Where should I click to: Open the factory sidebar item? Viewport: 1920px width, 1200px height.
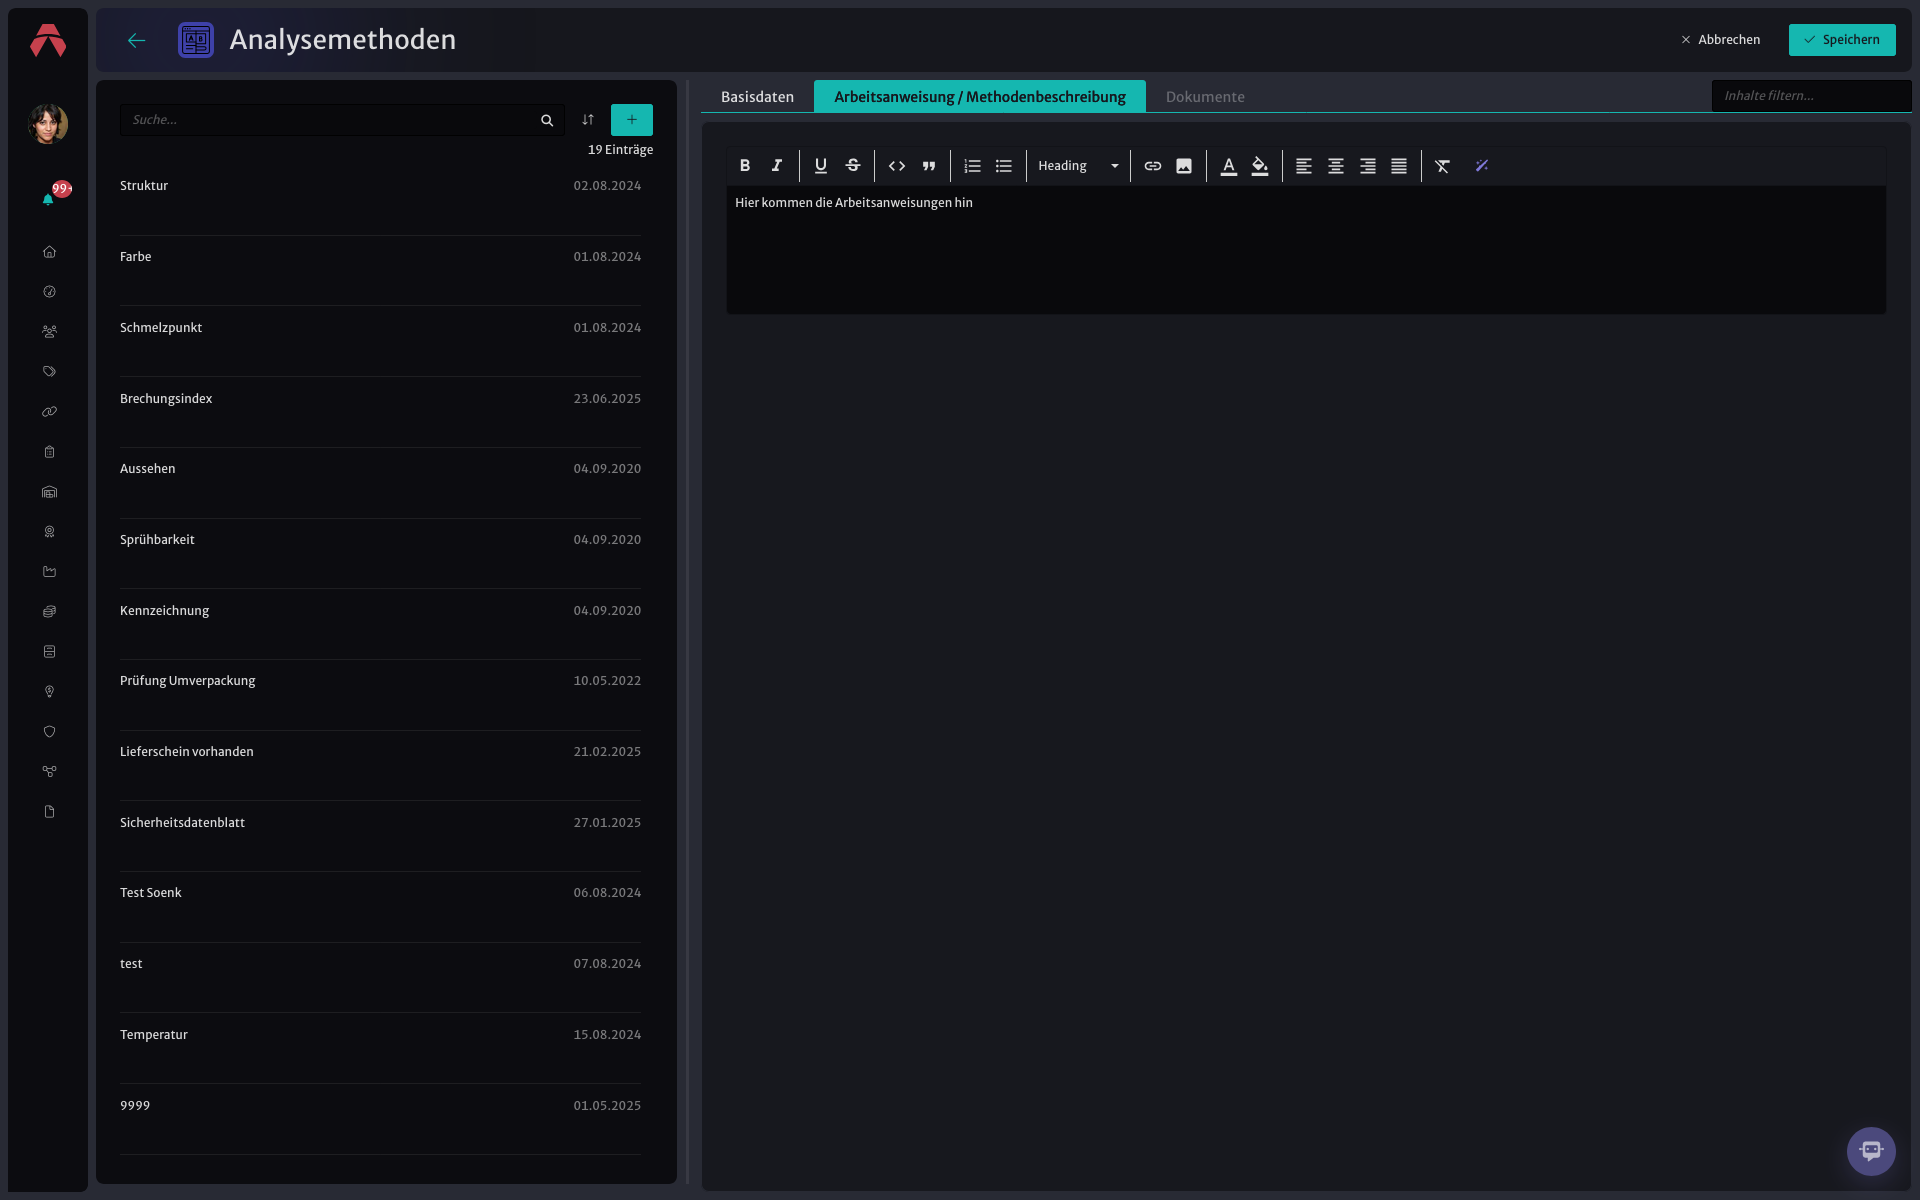(49, 572)
